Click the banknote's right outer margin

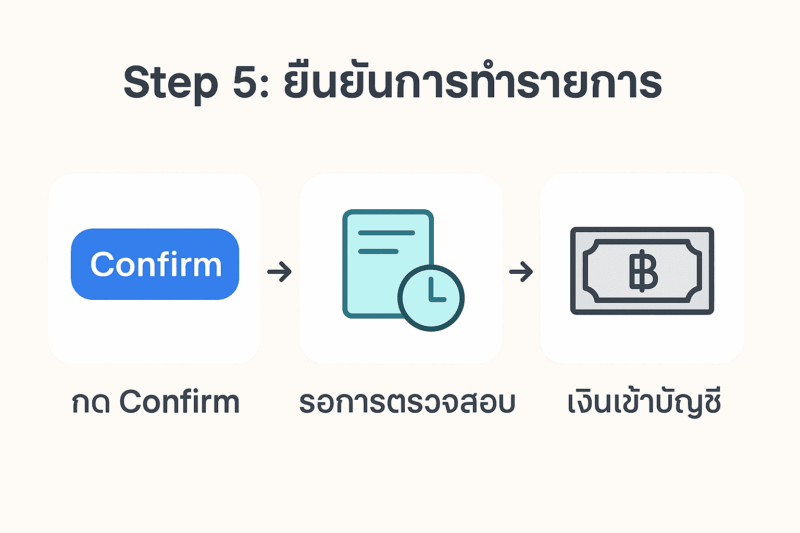(x=707, y=270)
